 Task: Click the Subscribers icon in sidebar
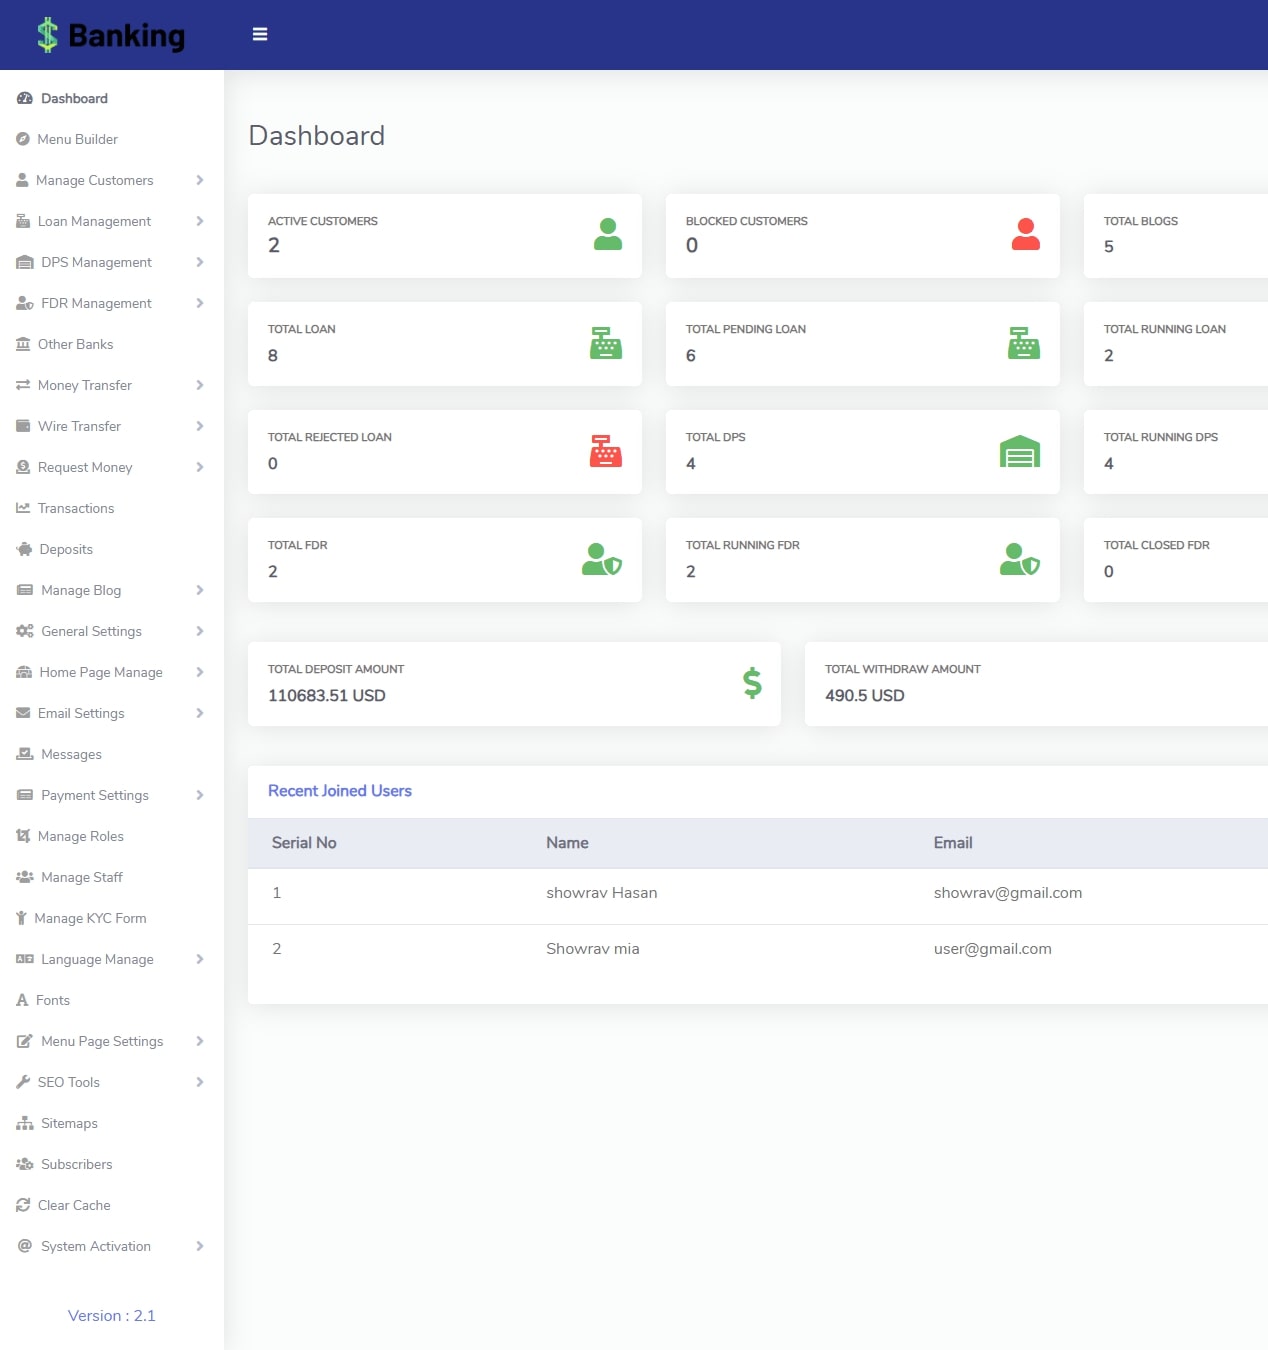(22, 1164)
